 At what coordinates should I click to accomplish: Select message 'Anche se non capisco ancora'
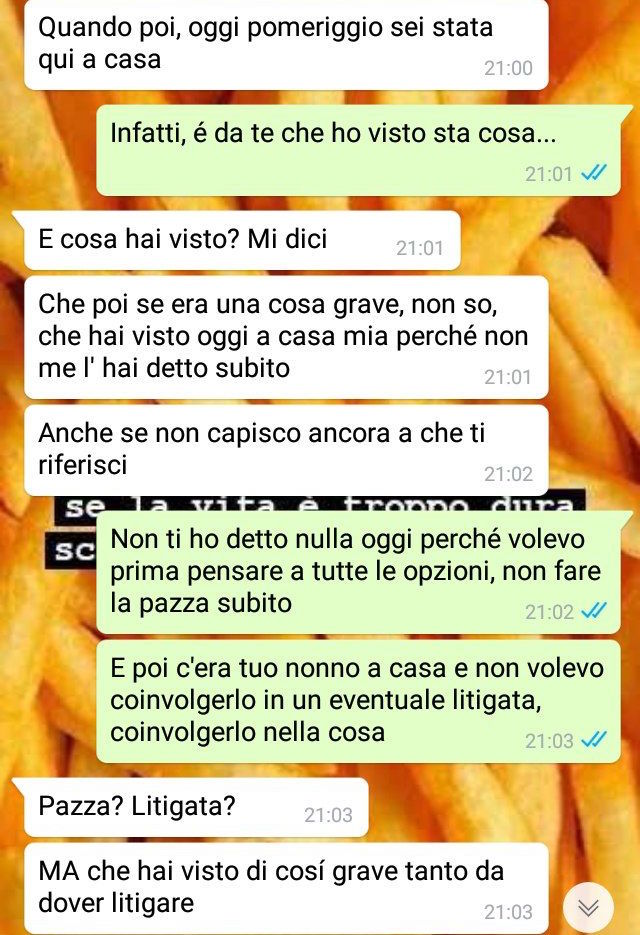point(286,450)
